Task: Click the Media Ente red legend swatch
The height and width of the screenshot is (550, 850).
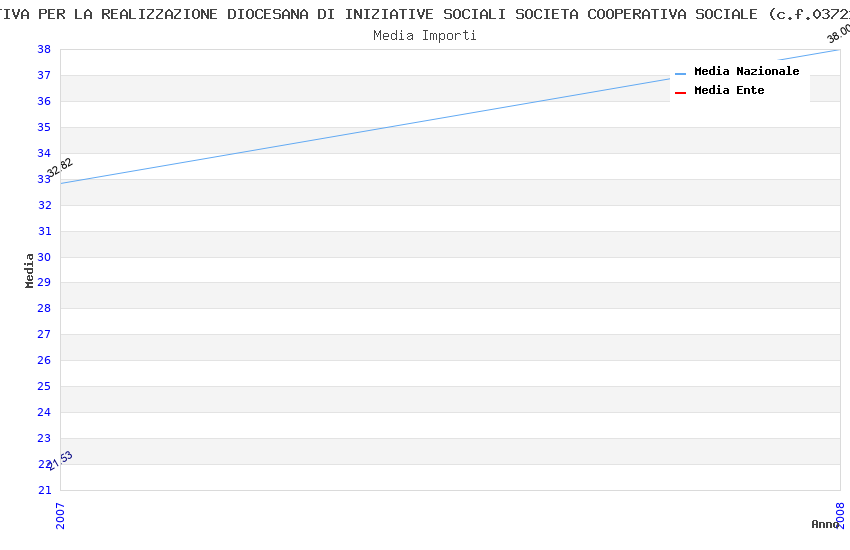Action: (681, 92)
